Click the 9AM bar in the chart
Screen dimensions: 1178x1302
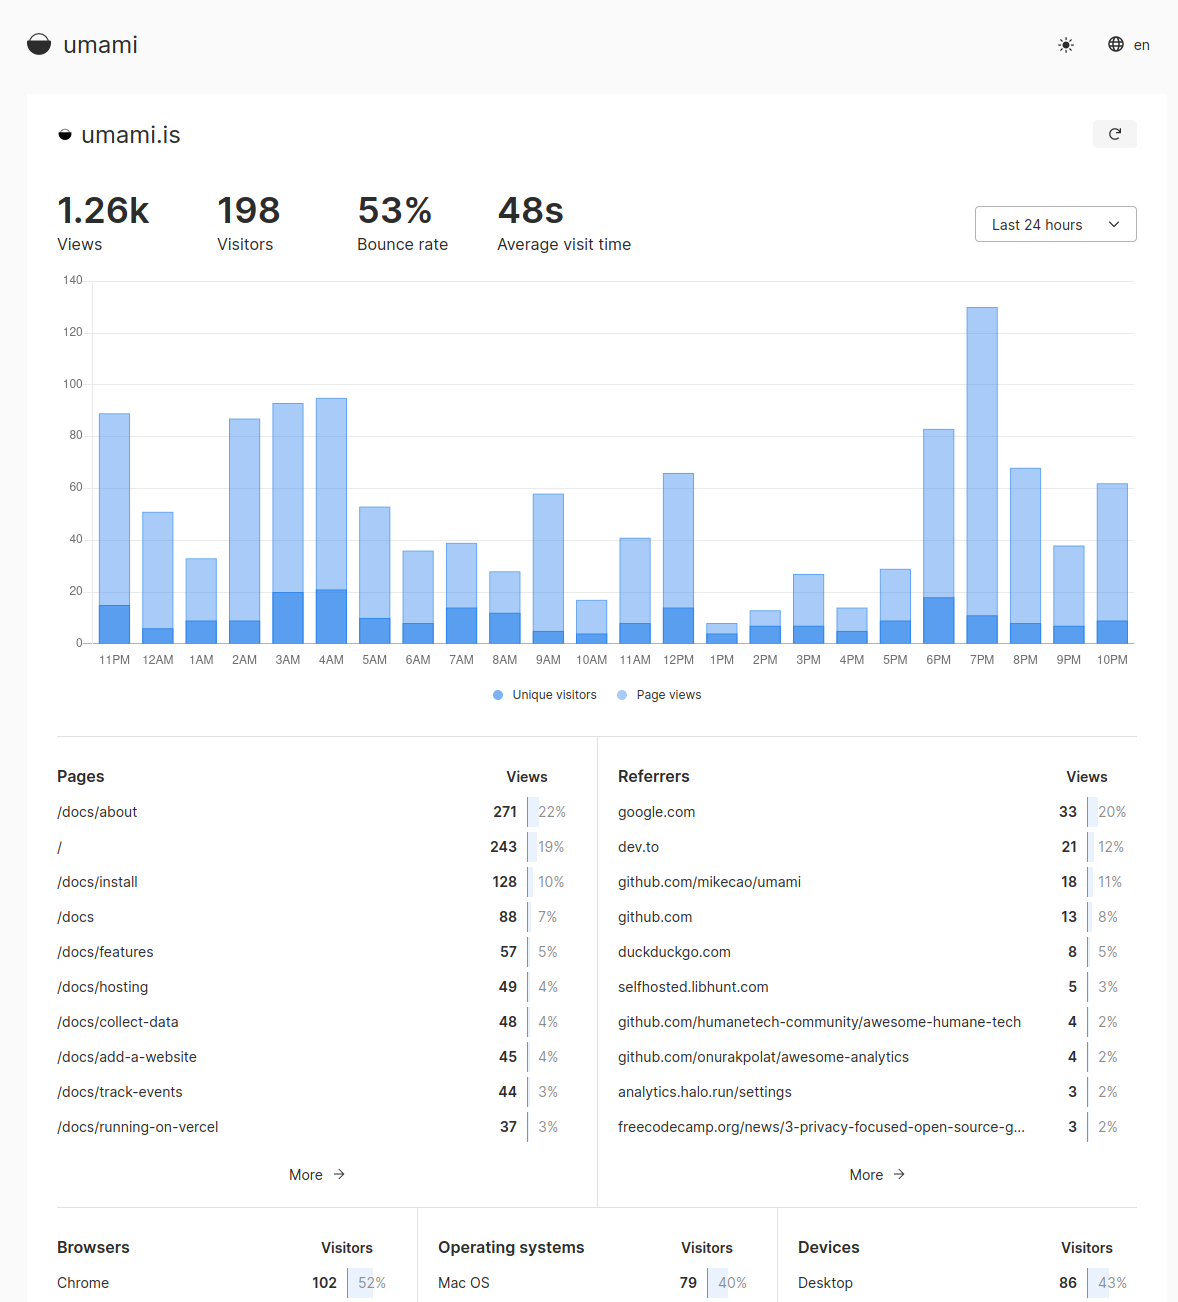click(x=548, y=568)
